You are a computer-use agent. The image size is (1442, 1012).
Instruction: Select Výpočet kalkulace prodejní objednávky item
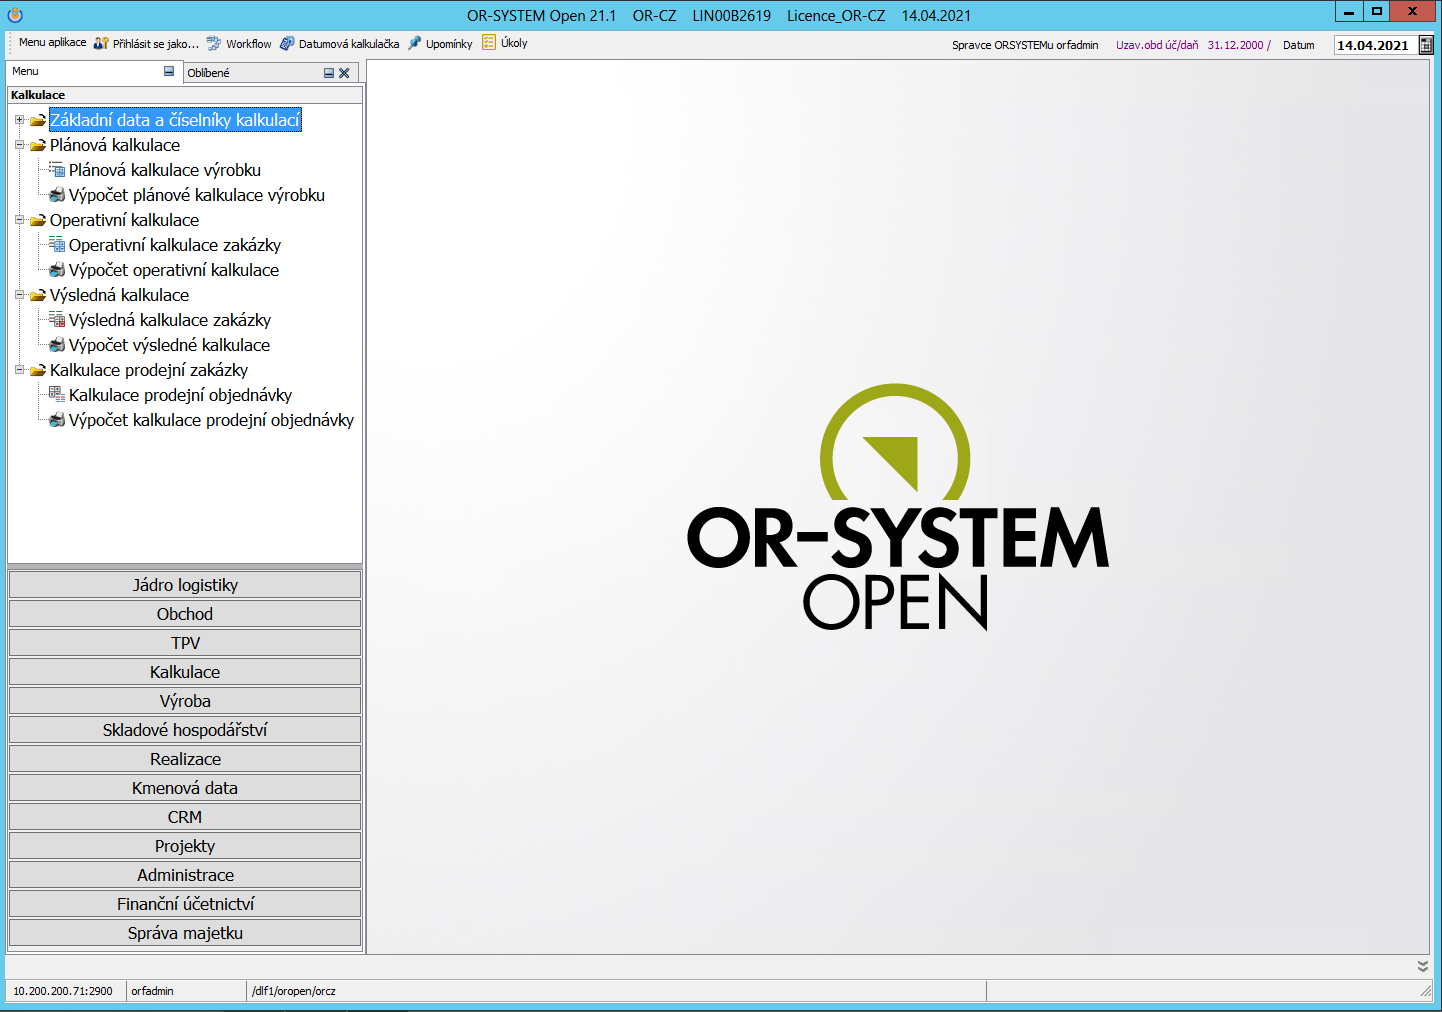(x=211, y=420)
